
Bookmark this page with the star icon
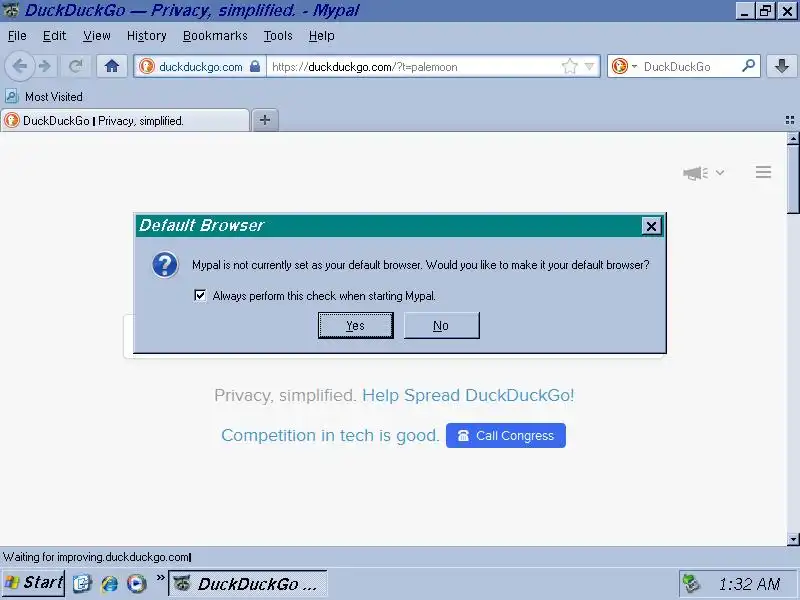click(569, 66)
